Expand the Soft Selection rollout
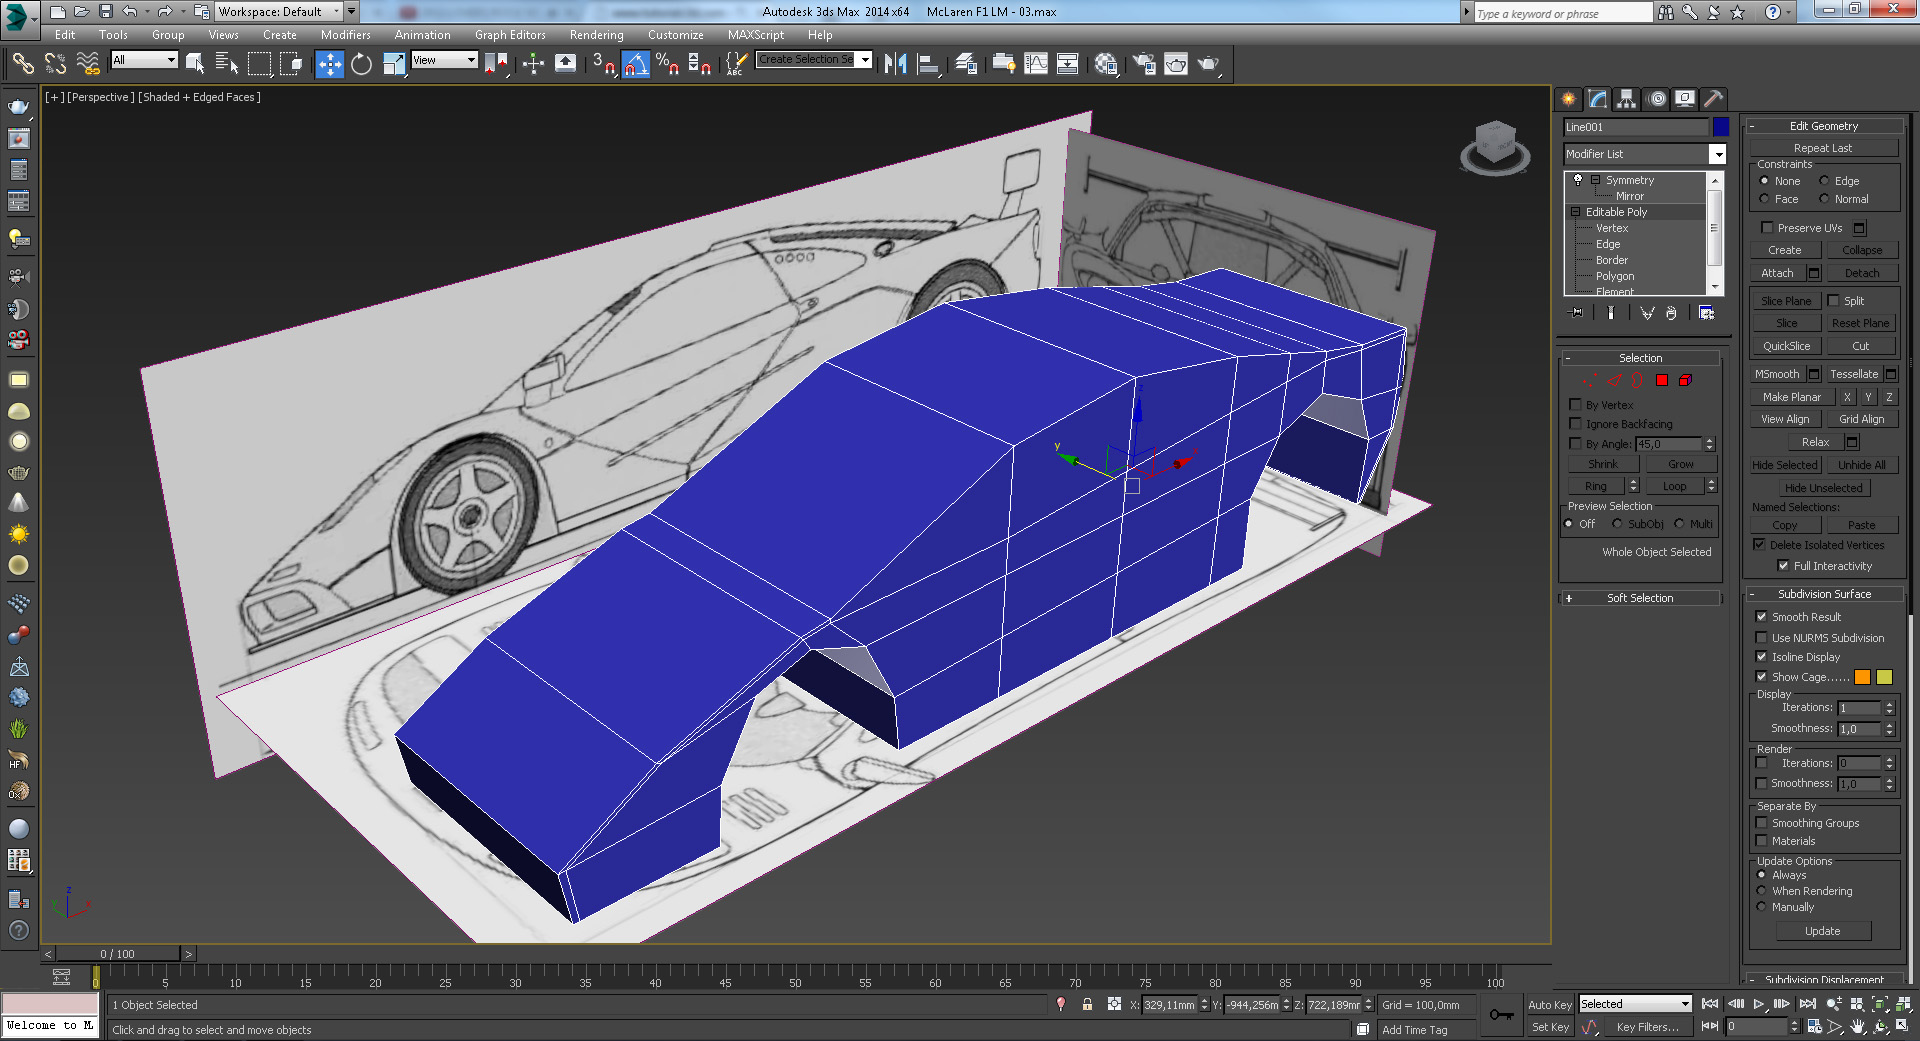Image resolution: width=1920 pixels, height=1041 pixels. [x=1640, y=598]
